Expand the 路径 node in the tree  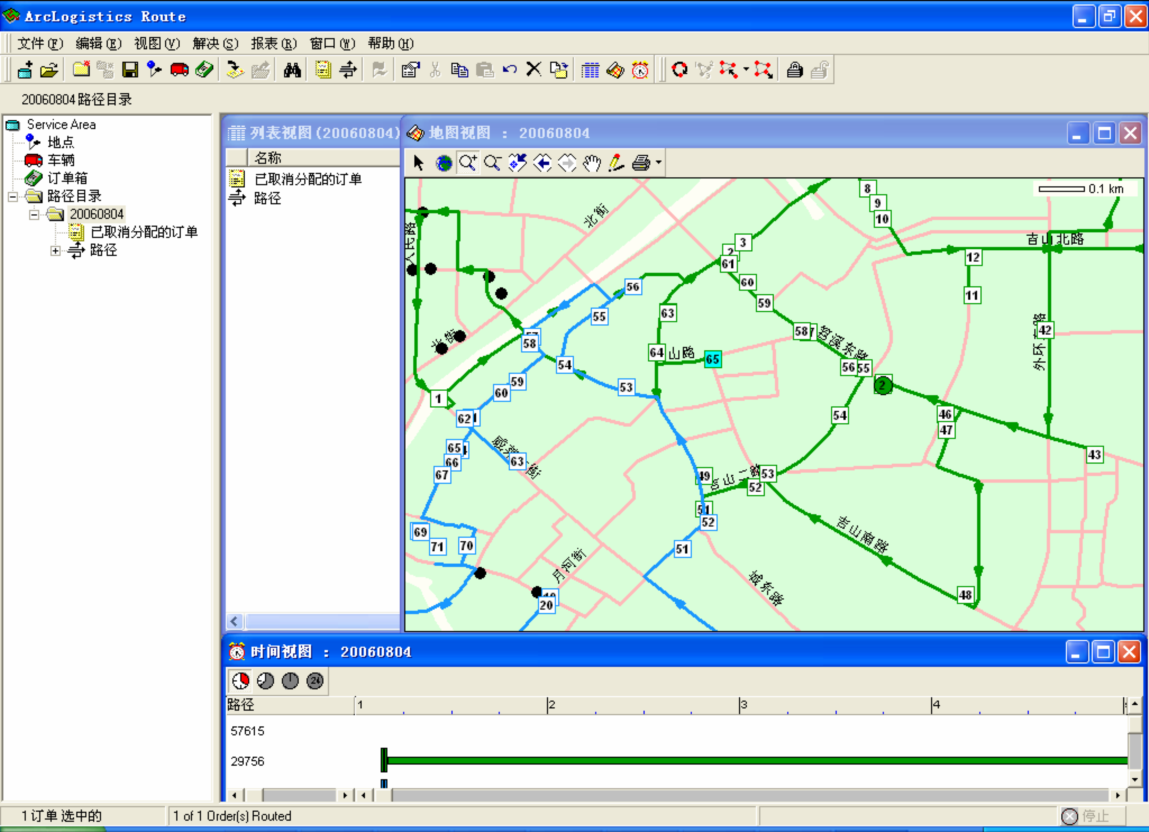pos(55,251)
